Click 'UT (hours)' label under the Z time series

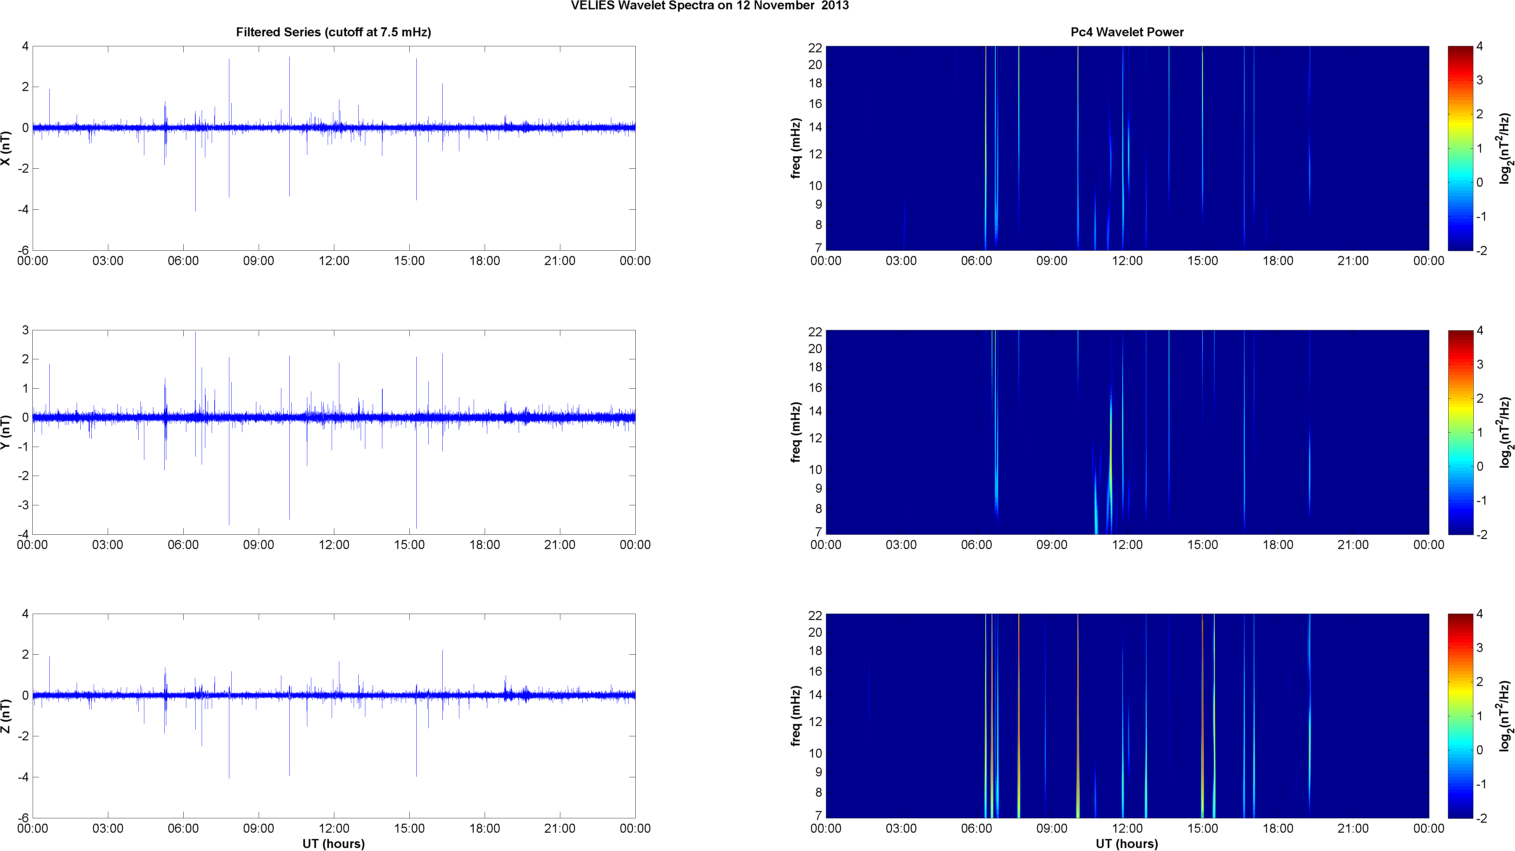(333, 844)
